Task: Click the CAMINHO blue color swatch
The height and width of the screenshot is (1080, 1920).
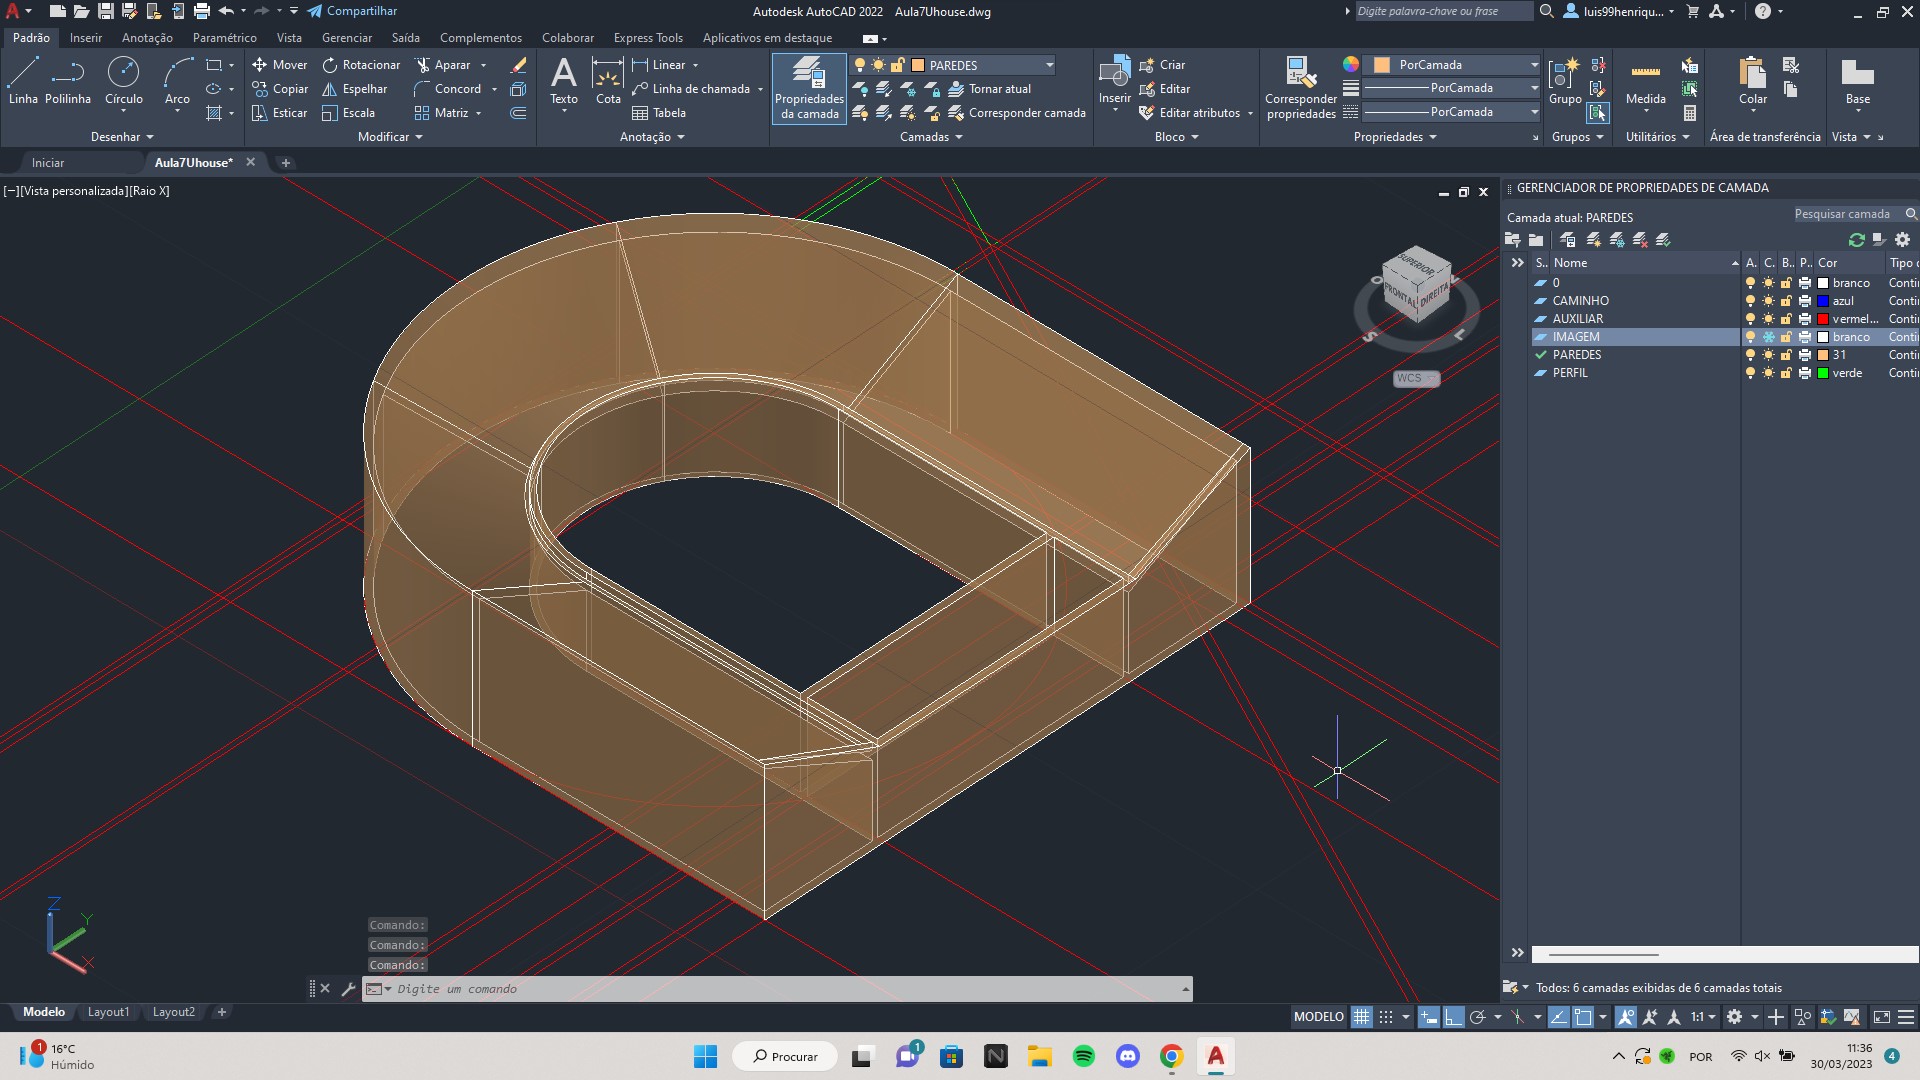Action: 1823,301
